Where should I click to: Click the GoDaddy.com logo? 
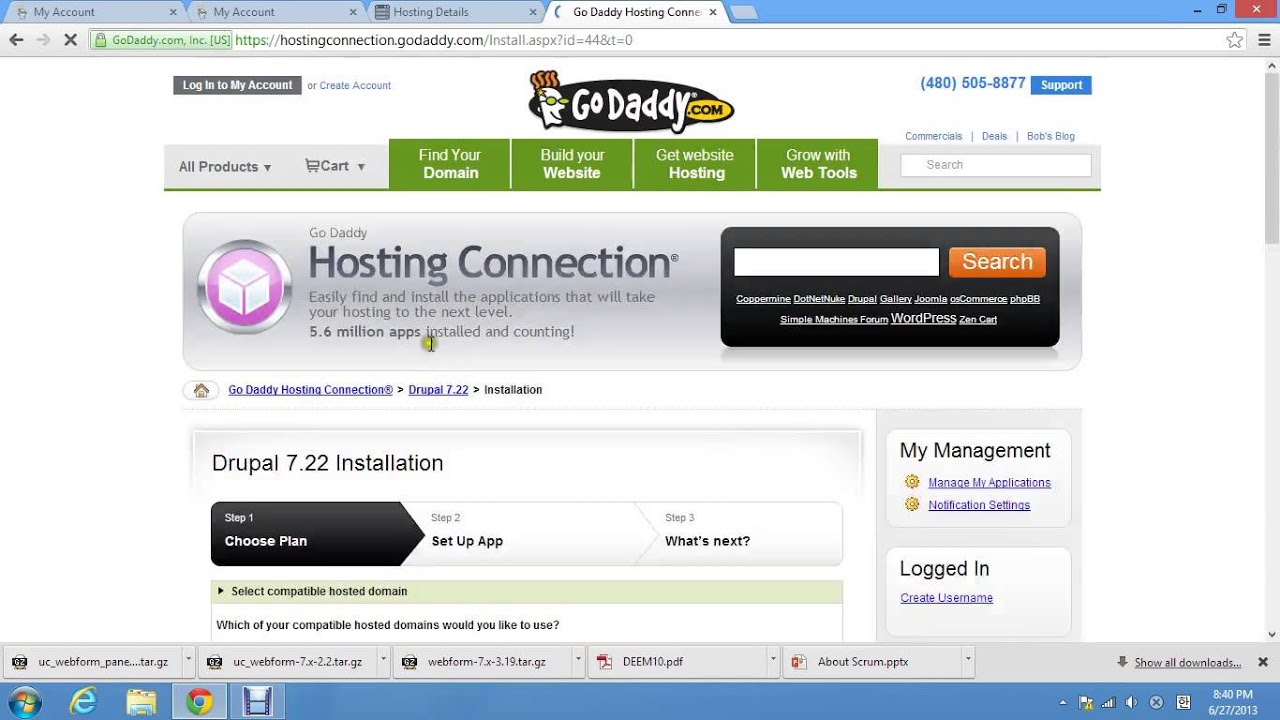(631, 102)
